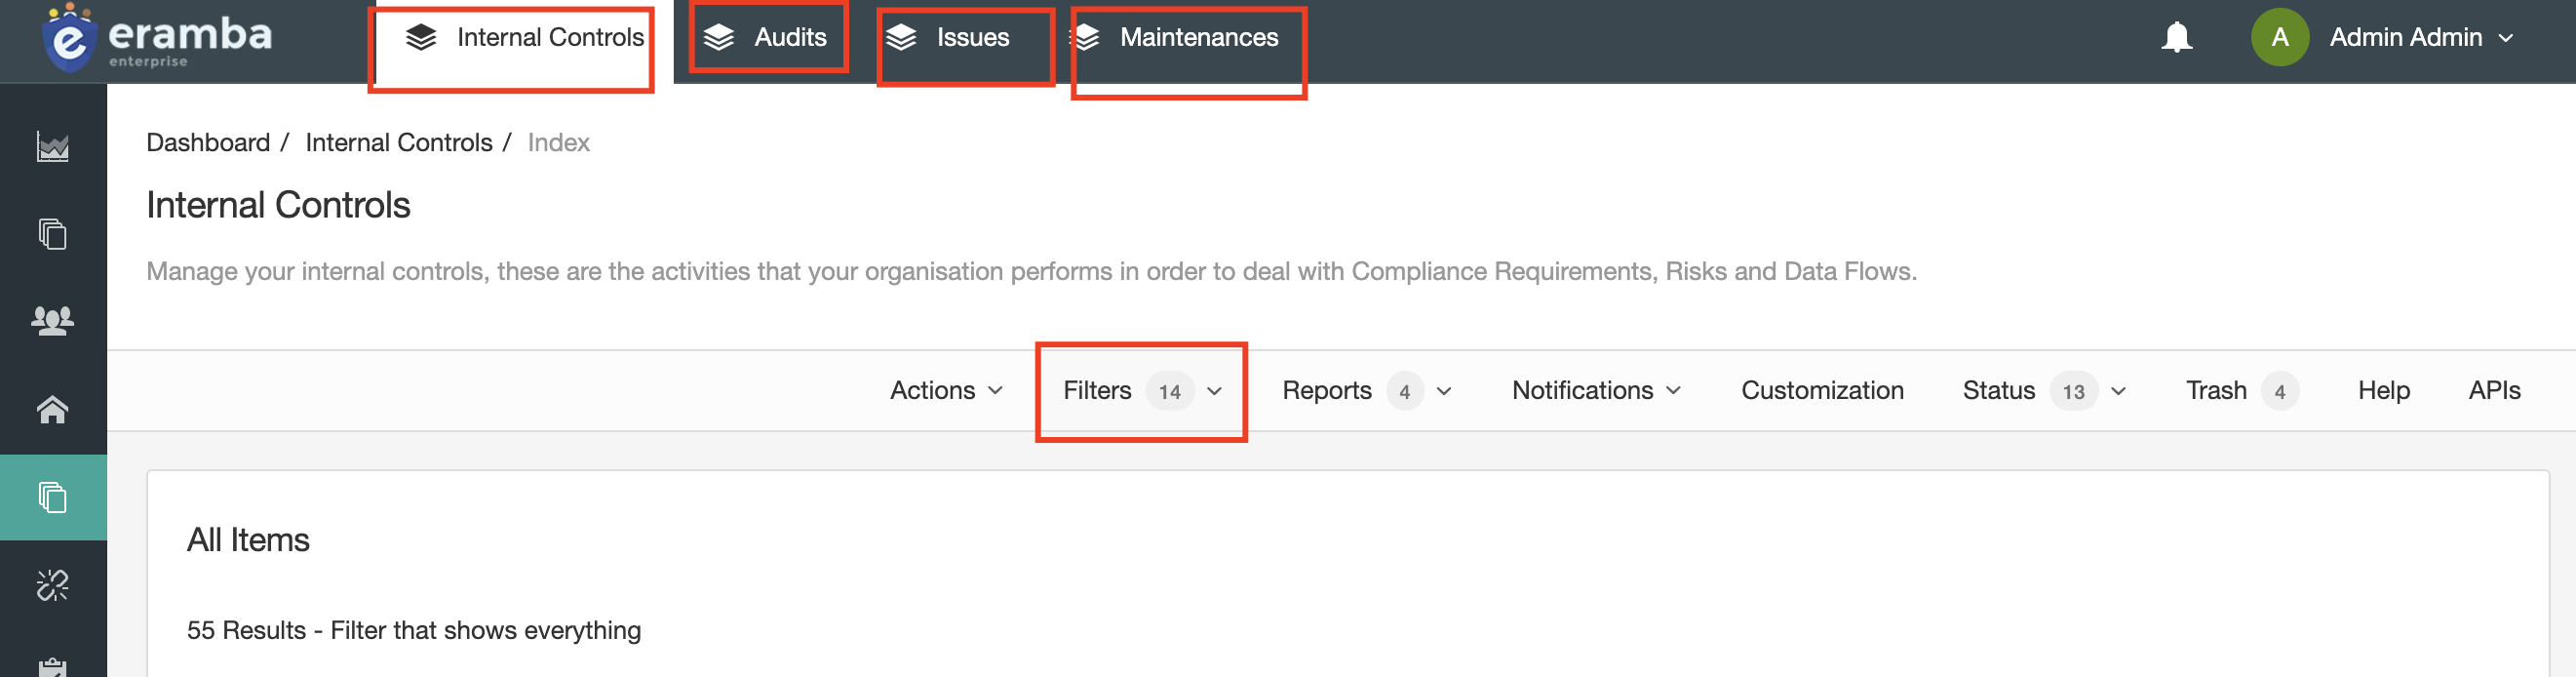Open the Notifications dropdown
The width and height of the screenshot is (2576, 677).
pyautogui.click(x=1596, y=391)
